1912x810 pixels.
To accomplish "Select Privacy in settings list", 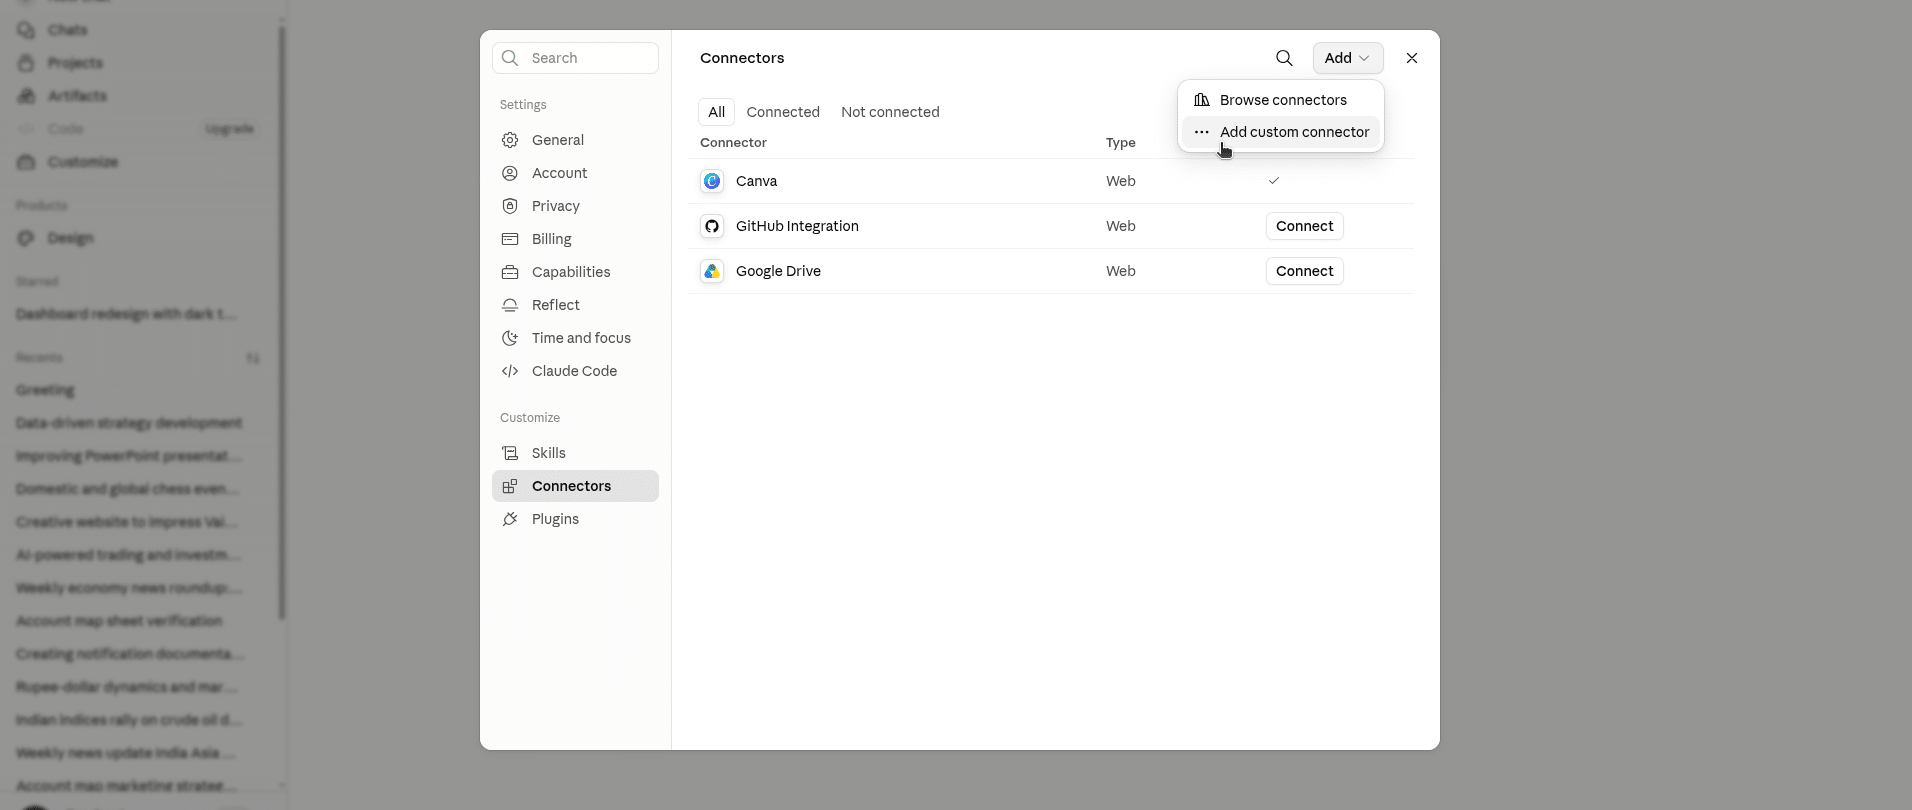I will click(x=556, y=206).
